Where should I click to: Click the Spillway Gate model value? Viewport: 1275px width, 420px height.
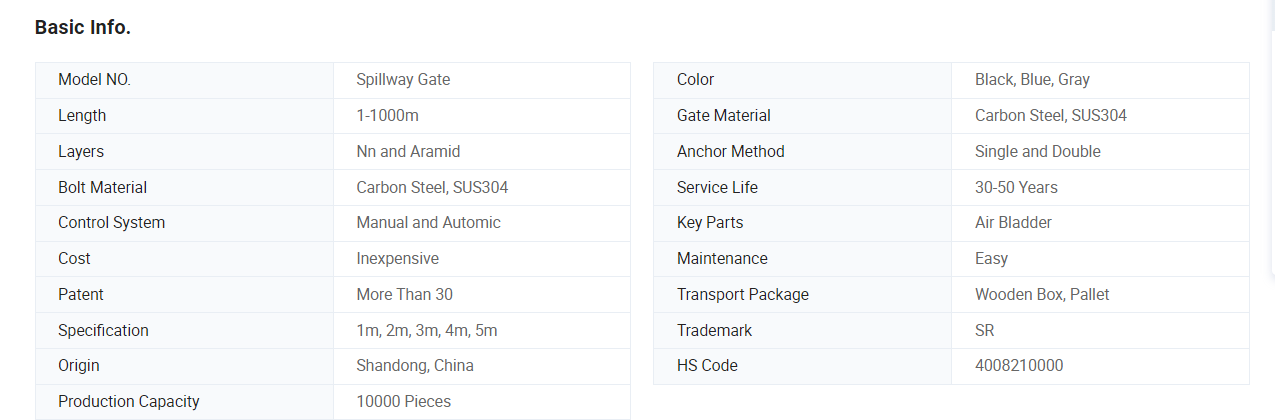click(403, 80)
